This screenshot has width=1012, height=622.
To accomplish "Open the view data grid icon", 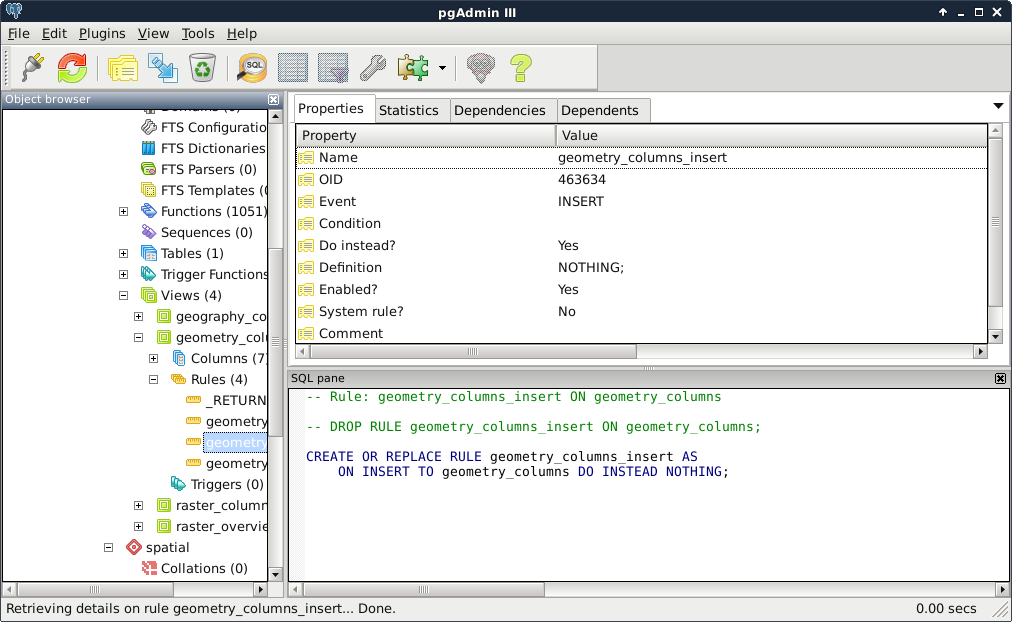I will [292, 68].
